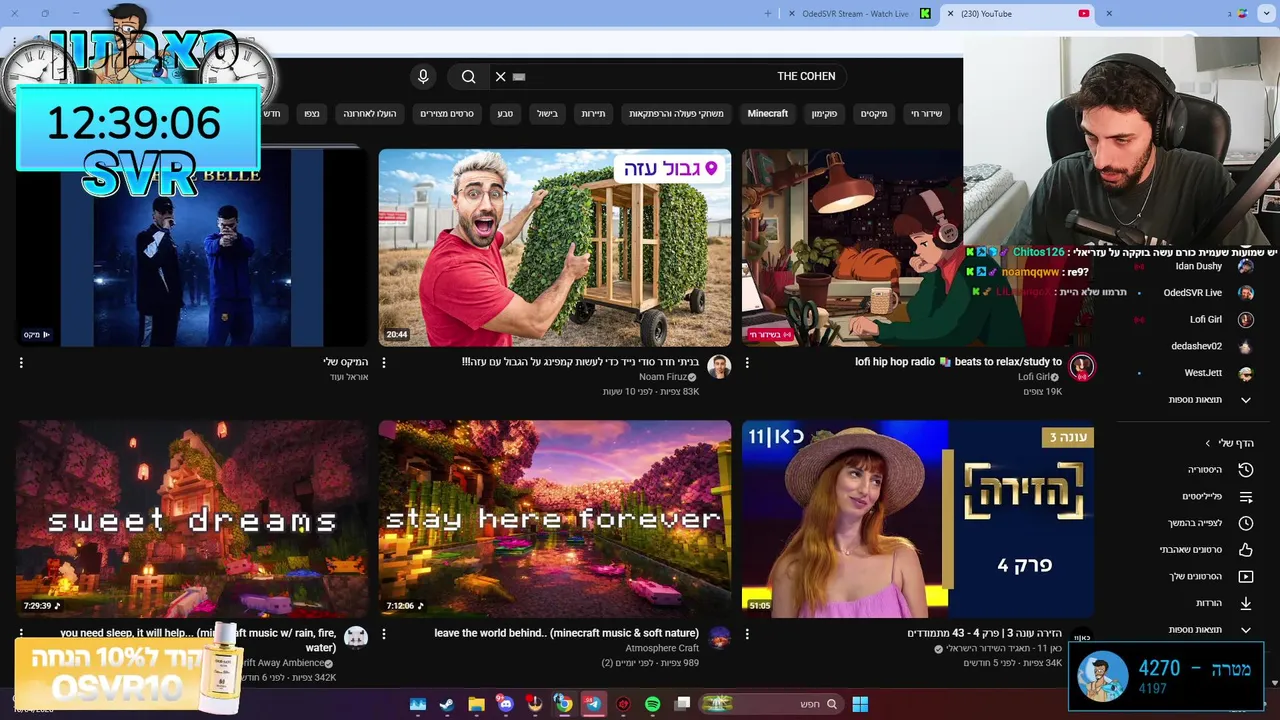Open Noam Firuz channel name link
Screen dimensions: 1280x720
(x=662, y=377)
